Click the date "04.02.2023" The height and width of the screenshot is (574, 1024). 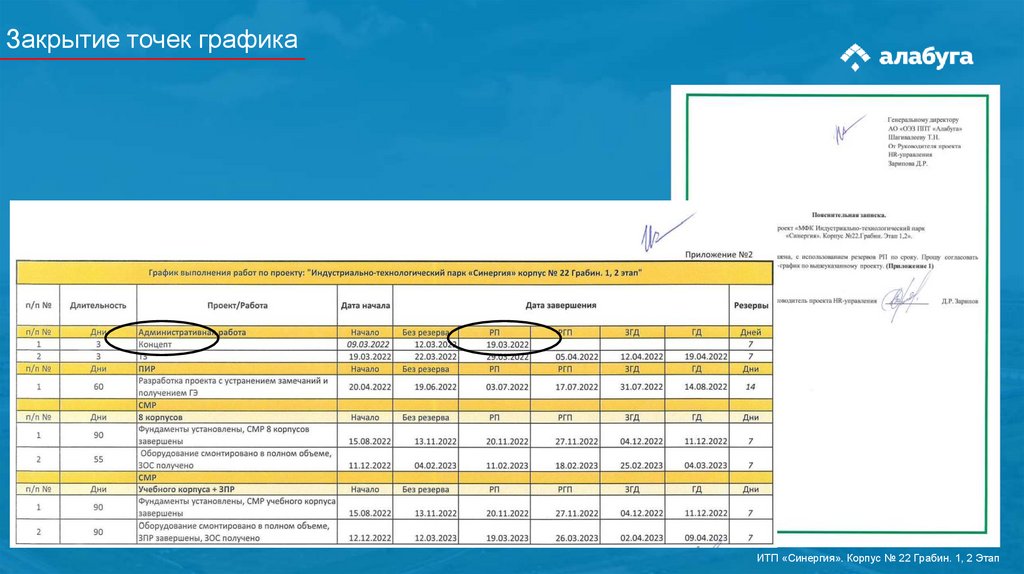coord(436,466)
